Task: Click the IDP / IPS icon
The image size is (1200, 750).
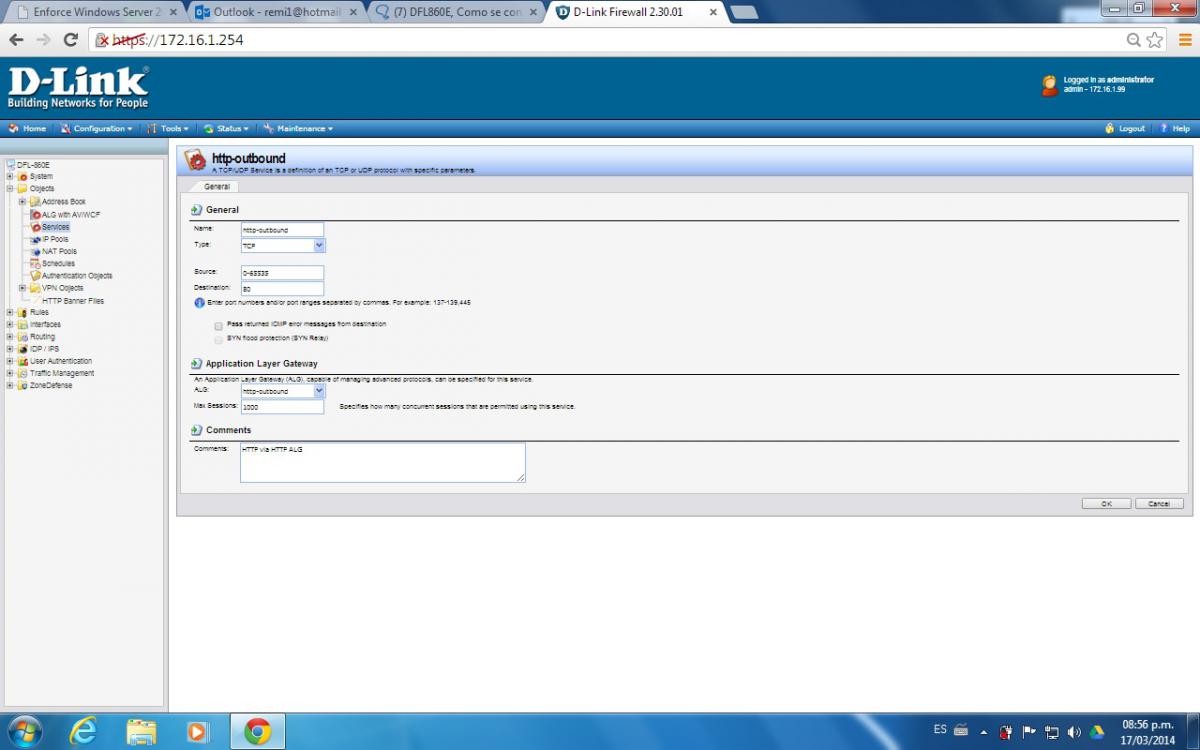Action: (x=23, y=349)
